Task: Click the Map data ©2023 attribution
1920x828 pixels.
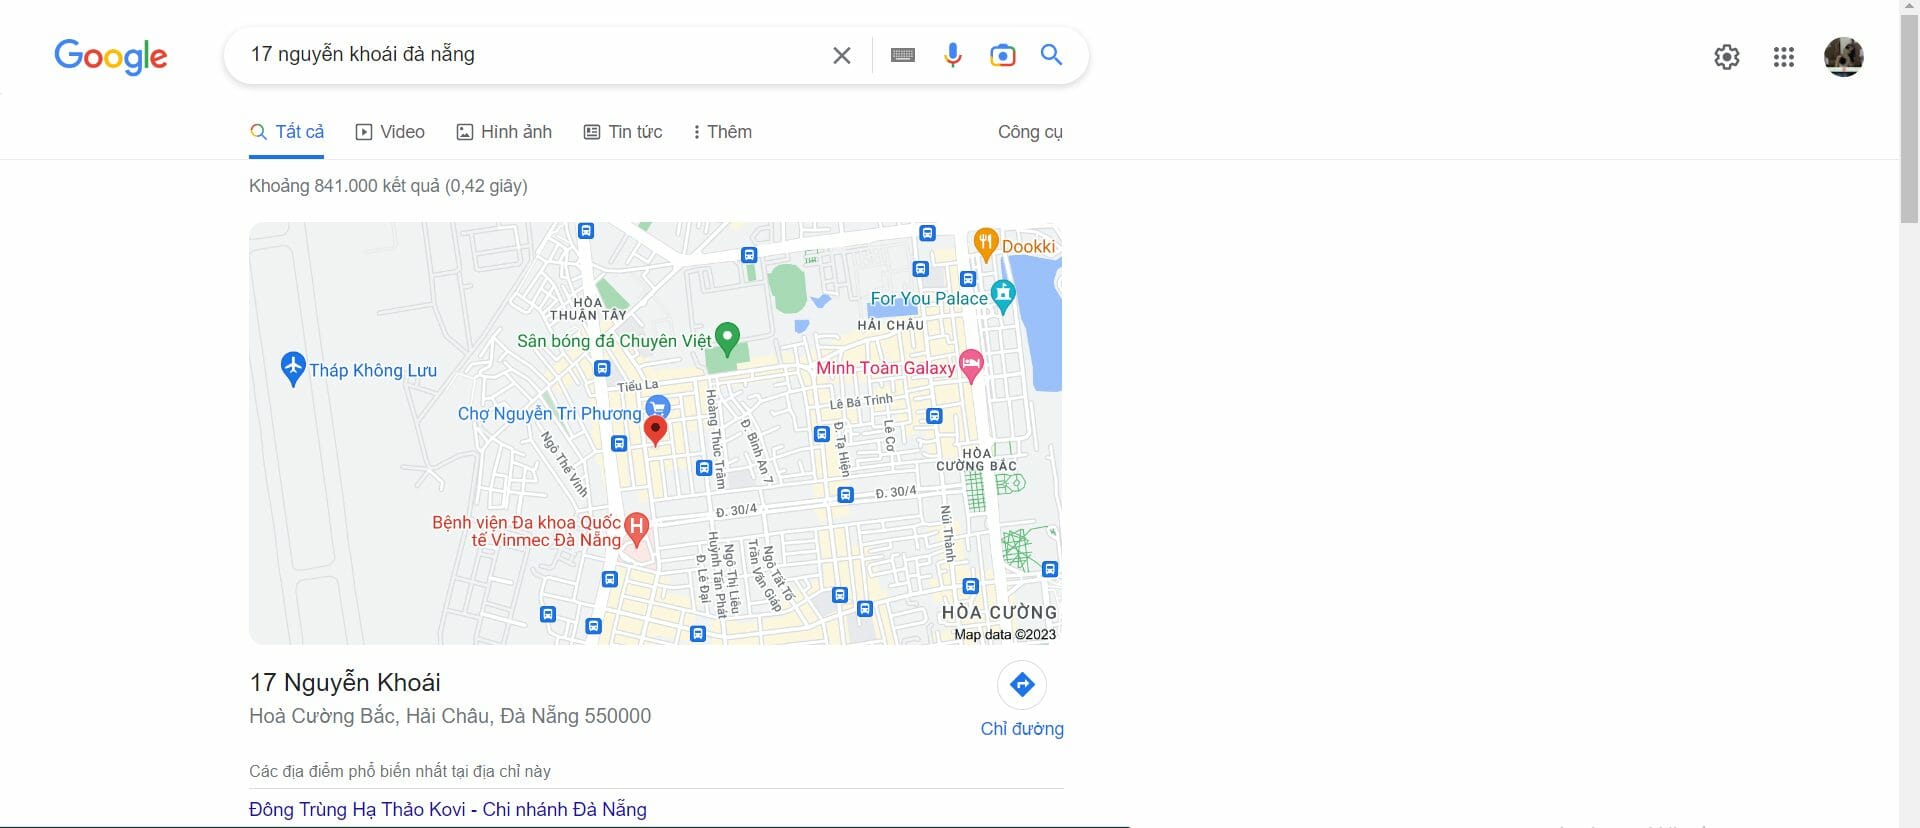Action: [x=1005, y=634]
